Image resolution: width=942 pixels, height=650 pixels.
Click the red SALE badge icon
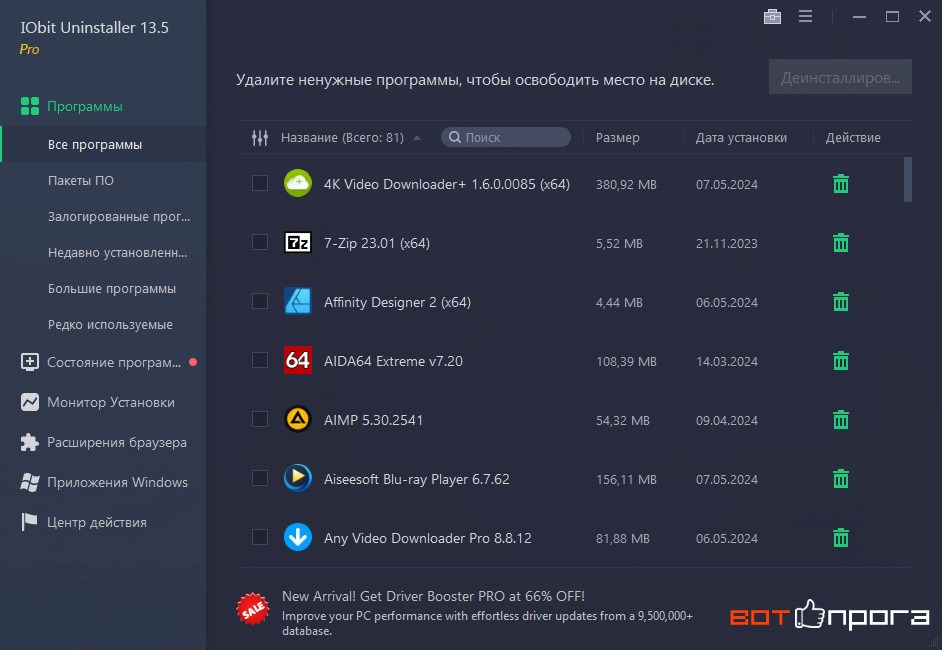[x=253, y=609]
